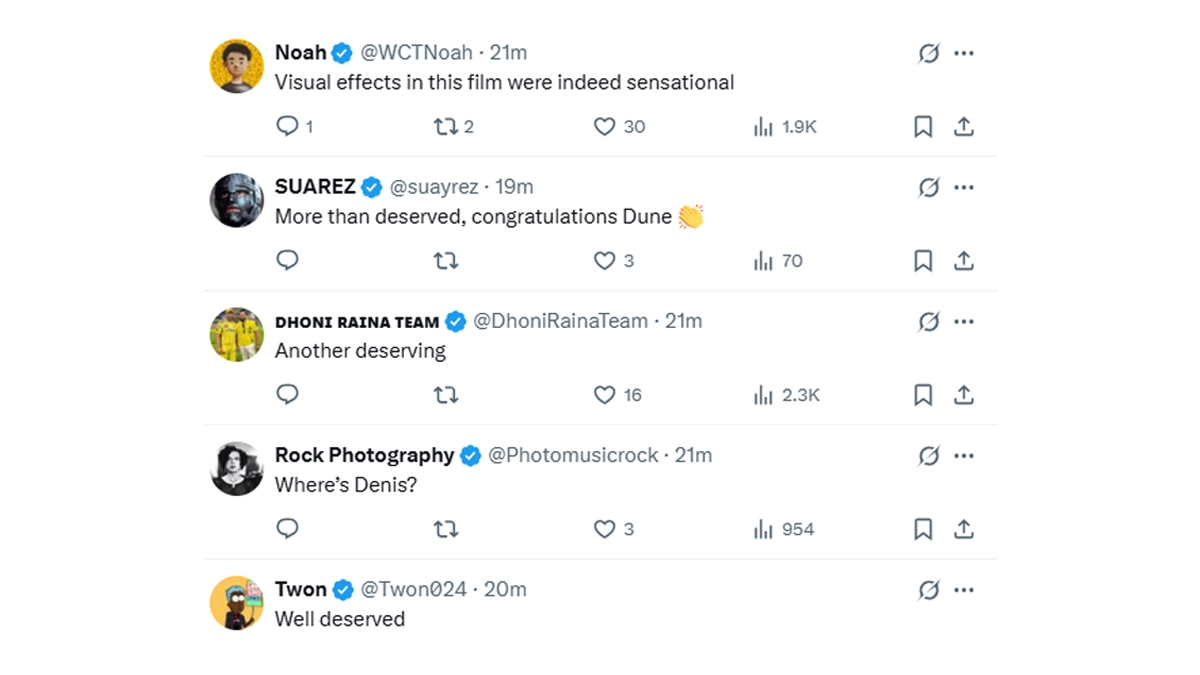Reply to Noah's visual effects tweet
1200x675 pixels.
(287, 126)
